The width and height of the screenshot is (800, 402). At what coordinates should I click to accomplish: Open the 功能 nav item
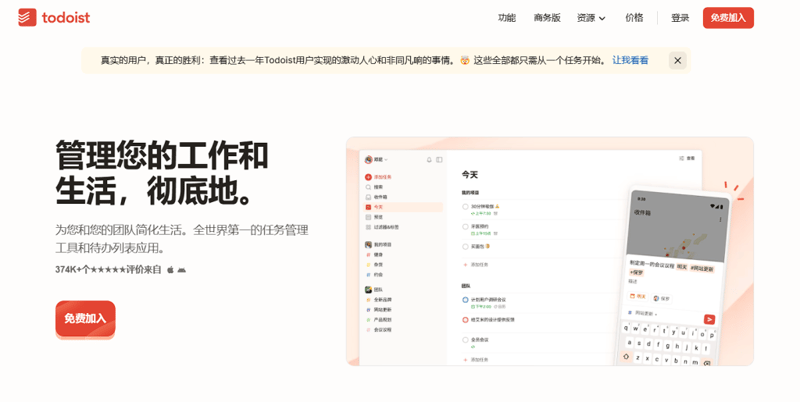coord(507,18)
